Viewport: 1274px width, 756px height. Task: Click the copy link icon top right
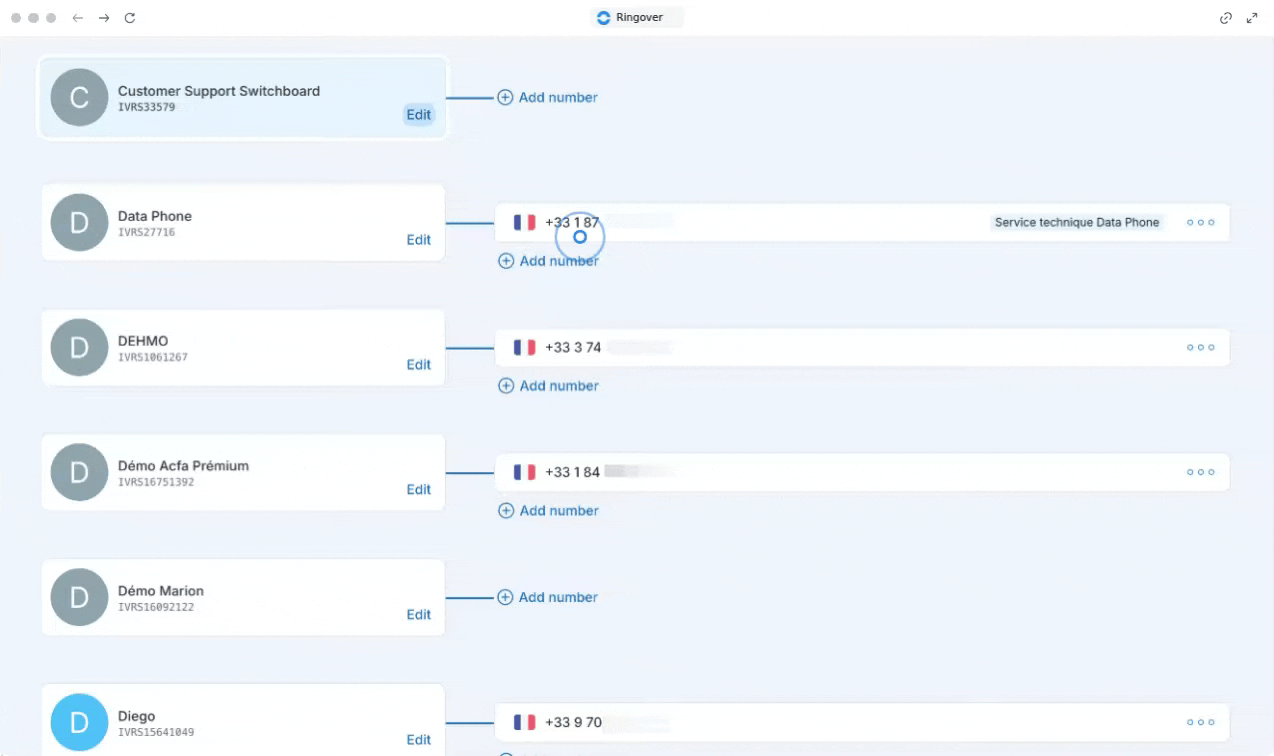[1226, 18]
